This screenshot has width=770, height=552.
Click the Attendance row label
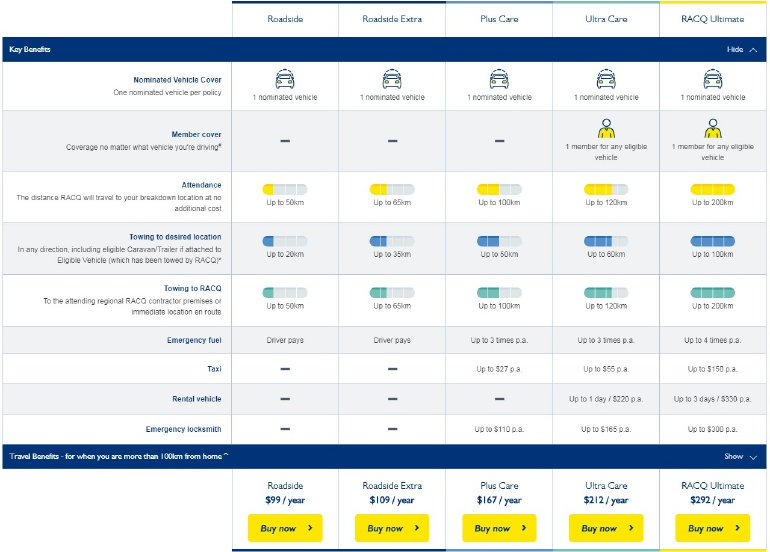(x=201, y=185)
